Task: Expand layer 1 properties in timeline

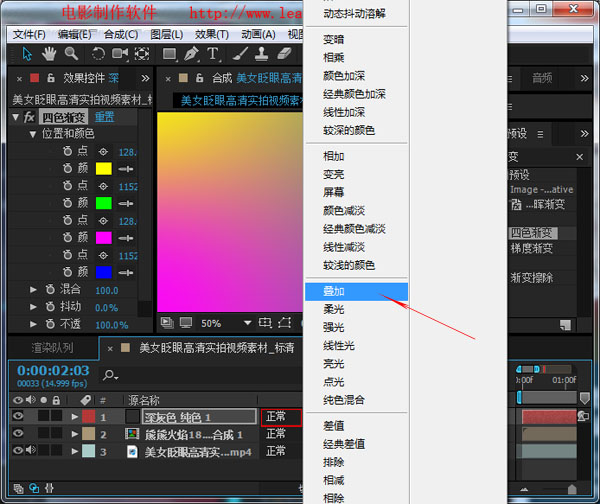Action: 75,417
